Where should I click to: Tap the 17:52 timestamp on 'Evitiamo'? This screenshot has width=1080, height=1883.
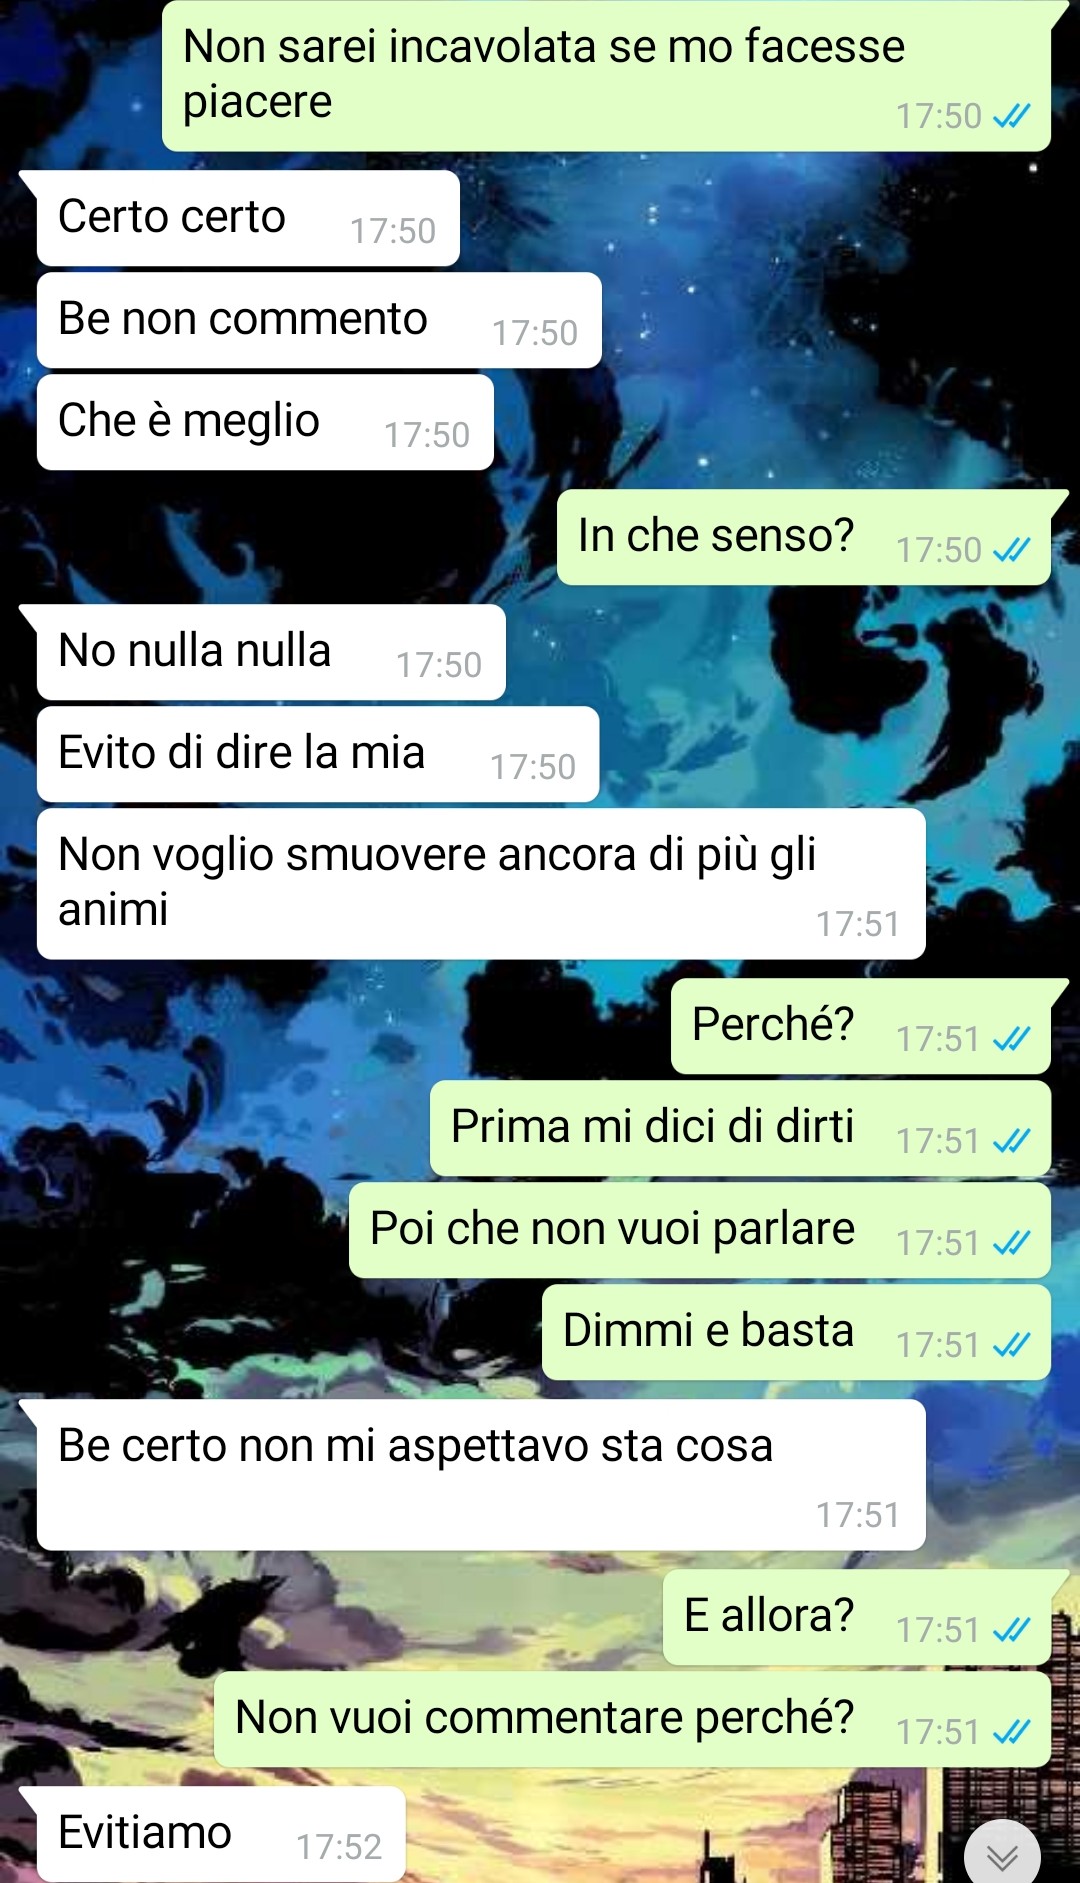click(x=339, y=1847)
